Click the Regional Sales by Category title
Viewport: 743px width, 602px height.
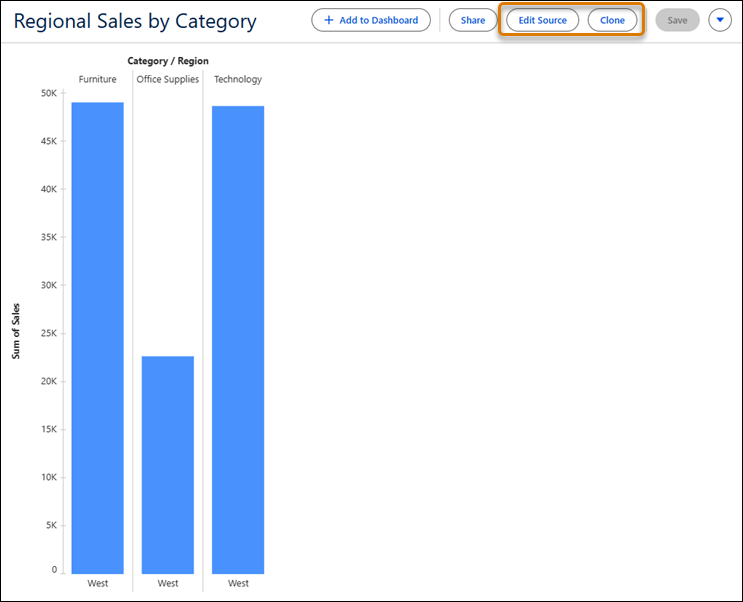tap(135, 21)
